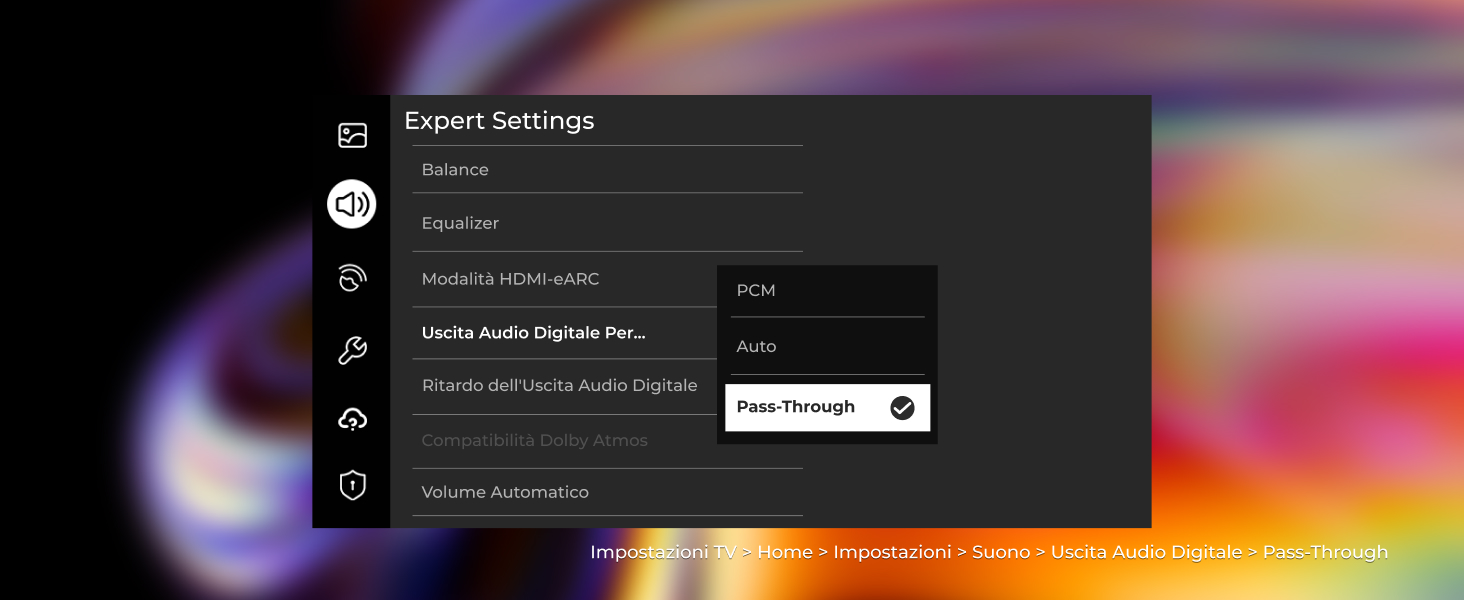
Task: Open Suono from the breadcrumb path
Action: [1001, 551]
